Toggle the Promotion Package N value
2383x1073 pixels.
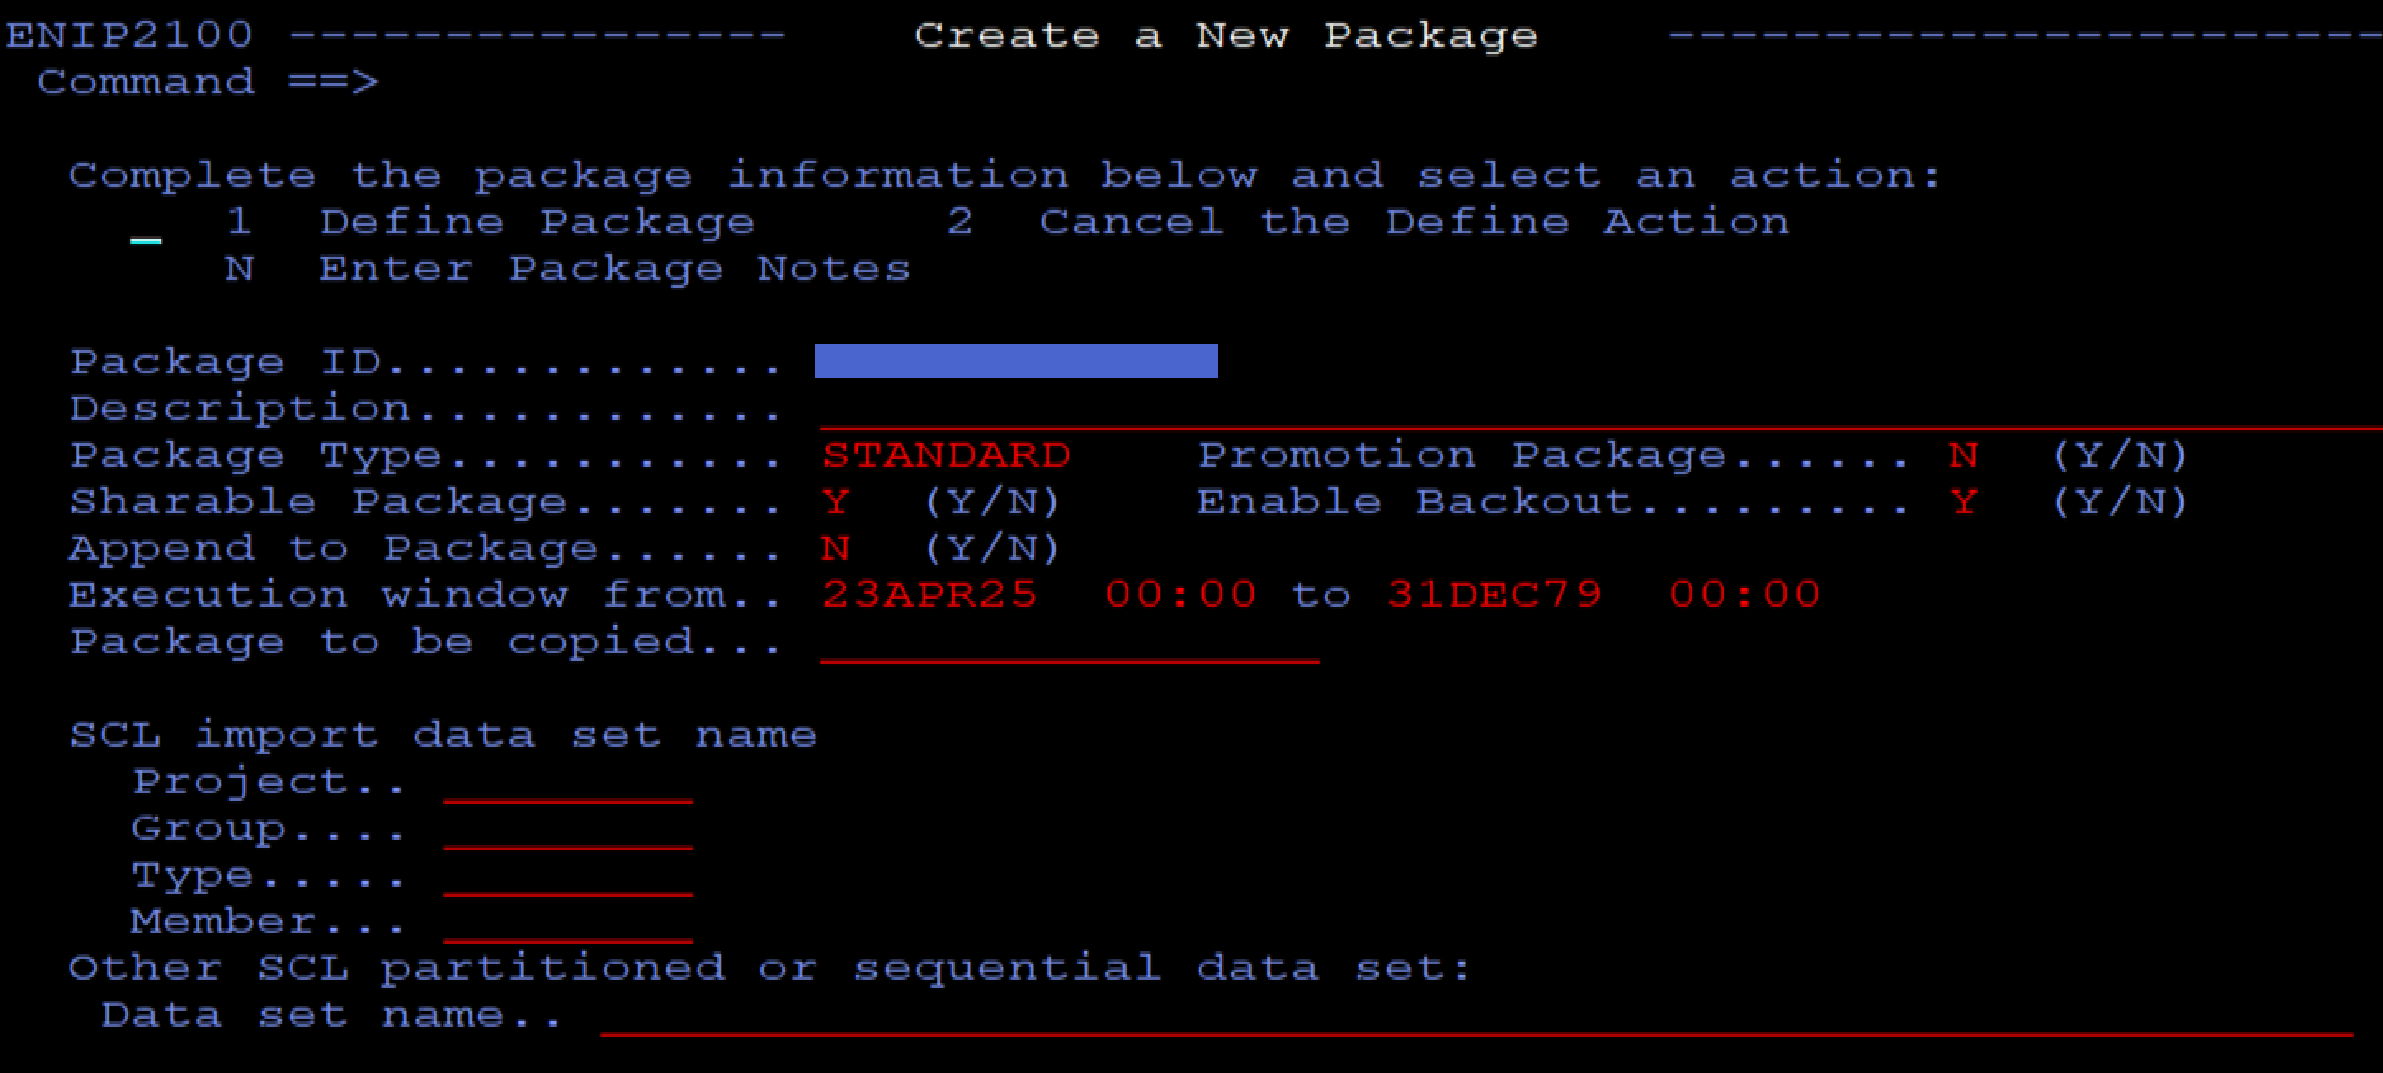click(1963, 456)
